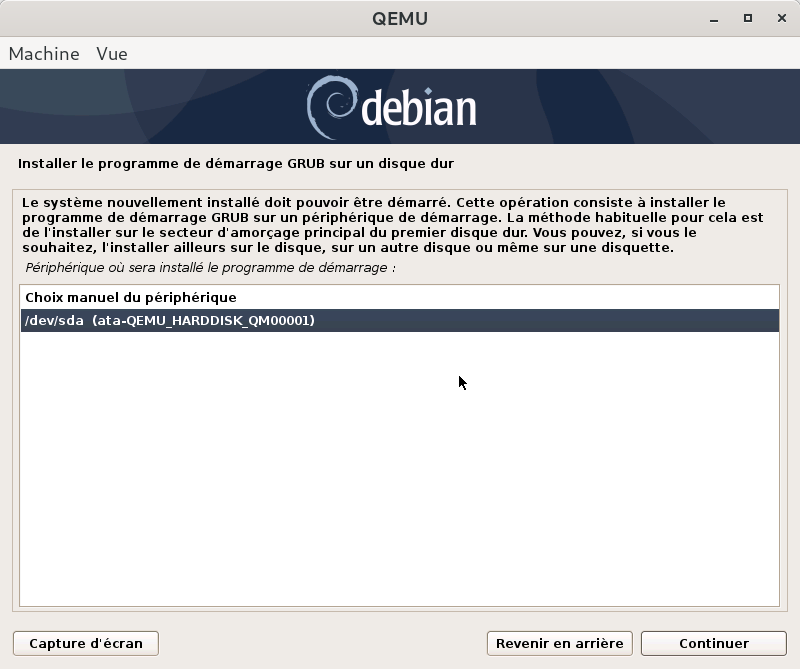Minimize the QEMU window
Image resolution: width=800 pixels, height=669 pixels.
tap(716, 18)
